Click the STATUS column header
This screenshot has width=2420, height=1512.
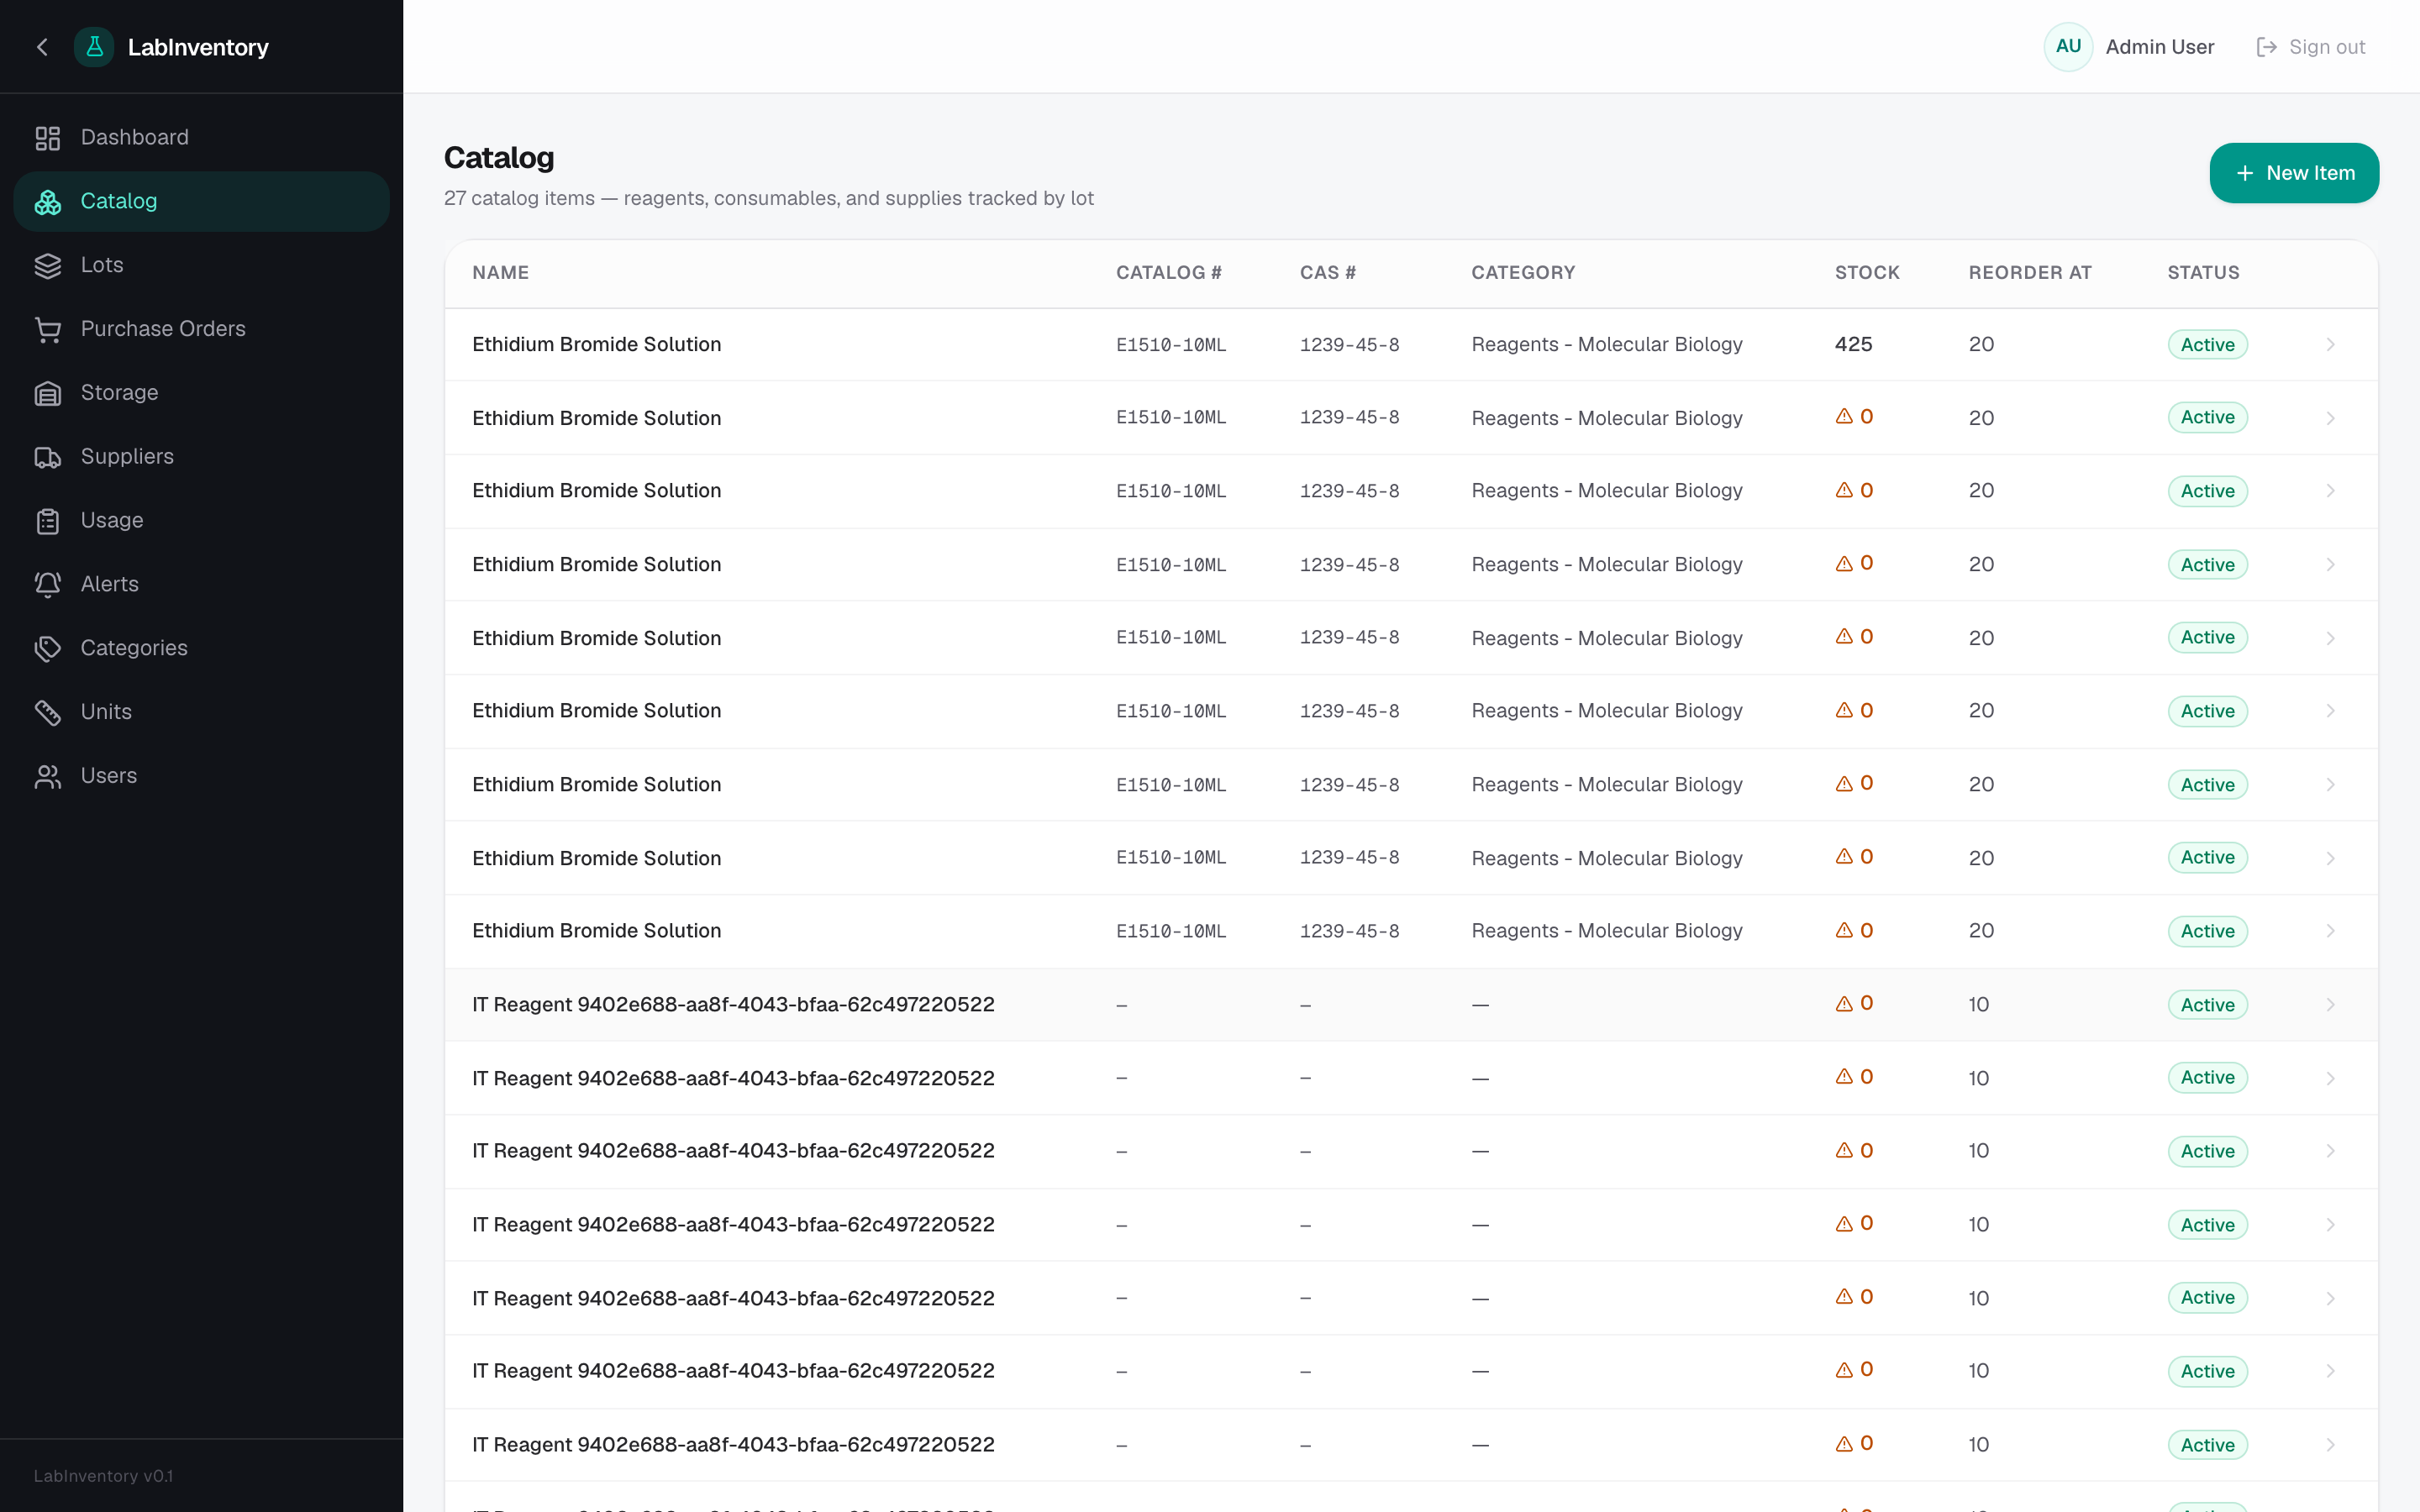[x=2203, y=273]
